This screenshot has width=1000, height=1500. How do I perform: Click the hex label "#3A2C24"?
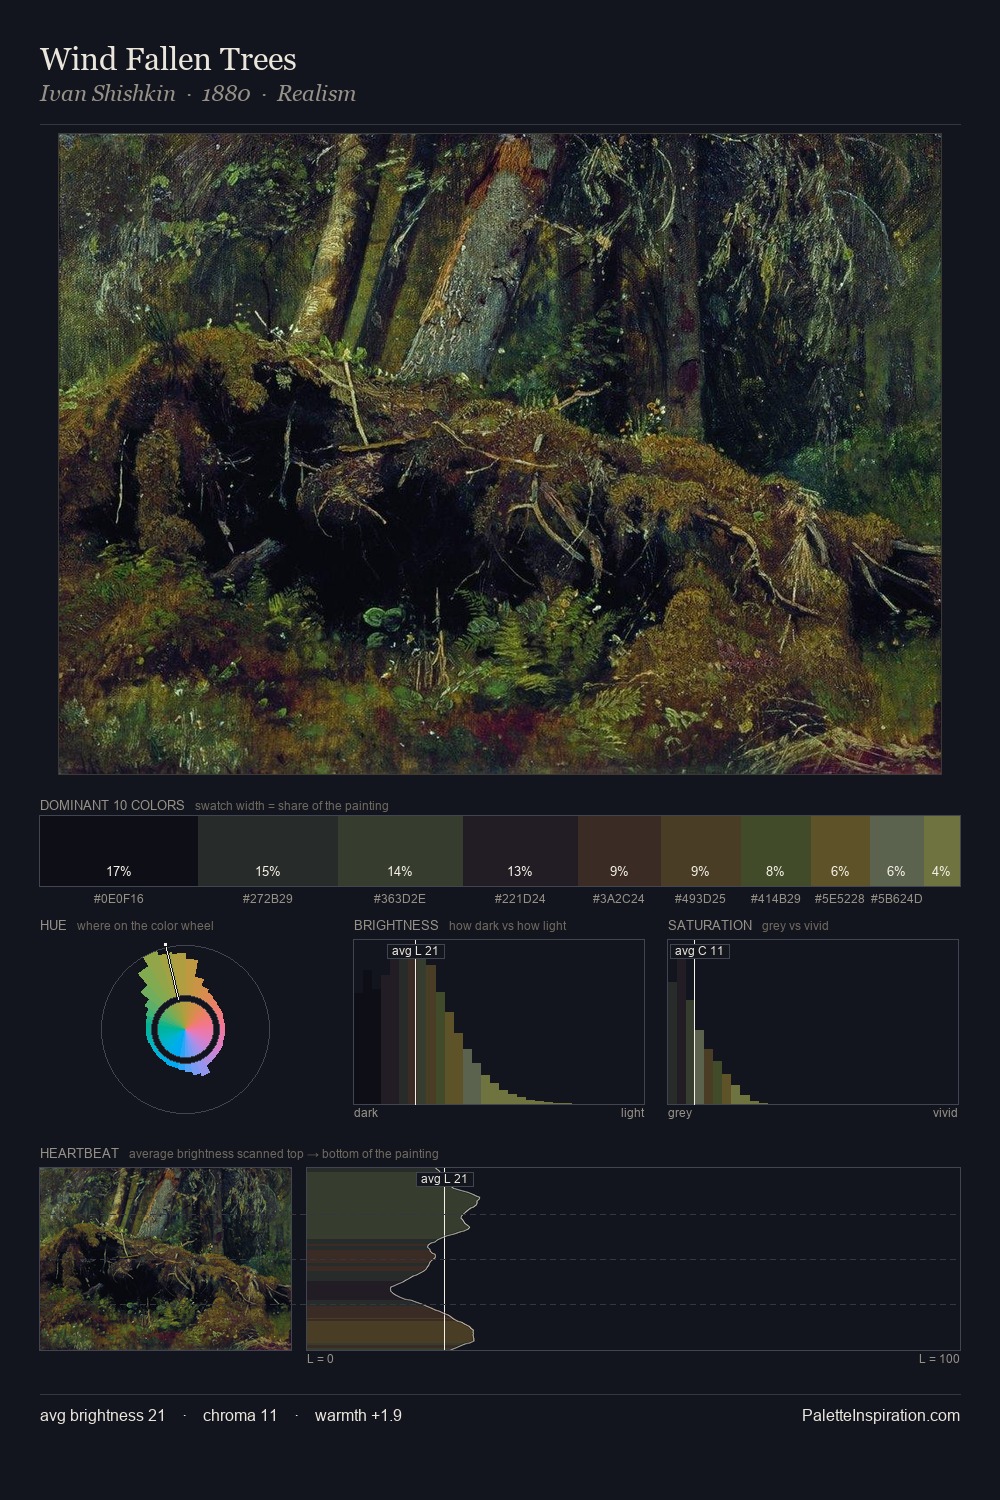(619, 898)
